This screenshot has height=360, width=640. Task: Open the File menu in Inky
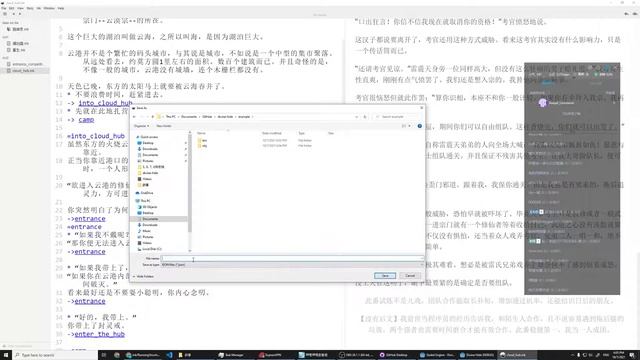[4, 8]
